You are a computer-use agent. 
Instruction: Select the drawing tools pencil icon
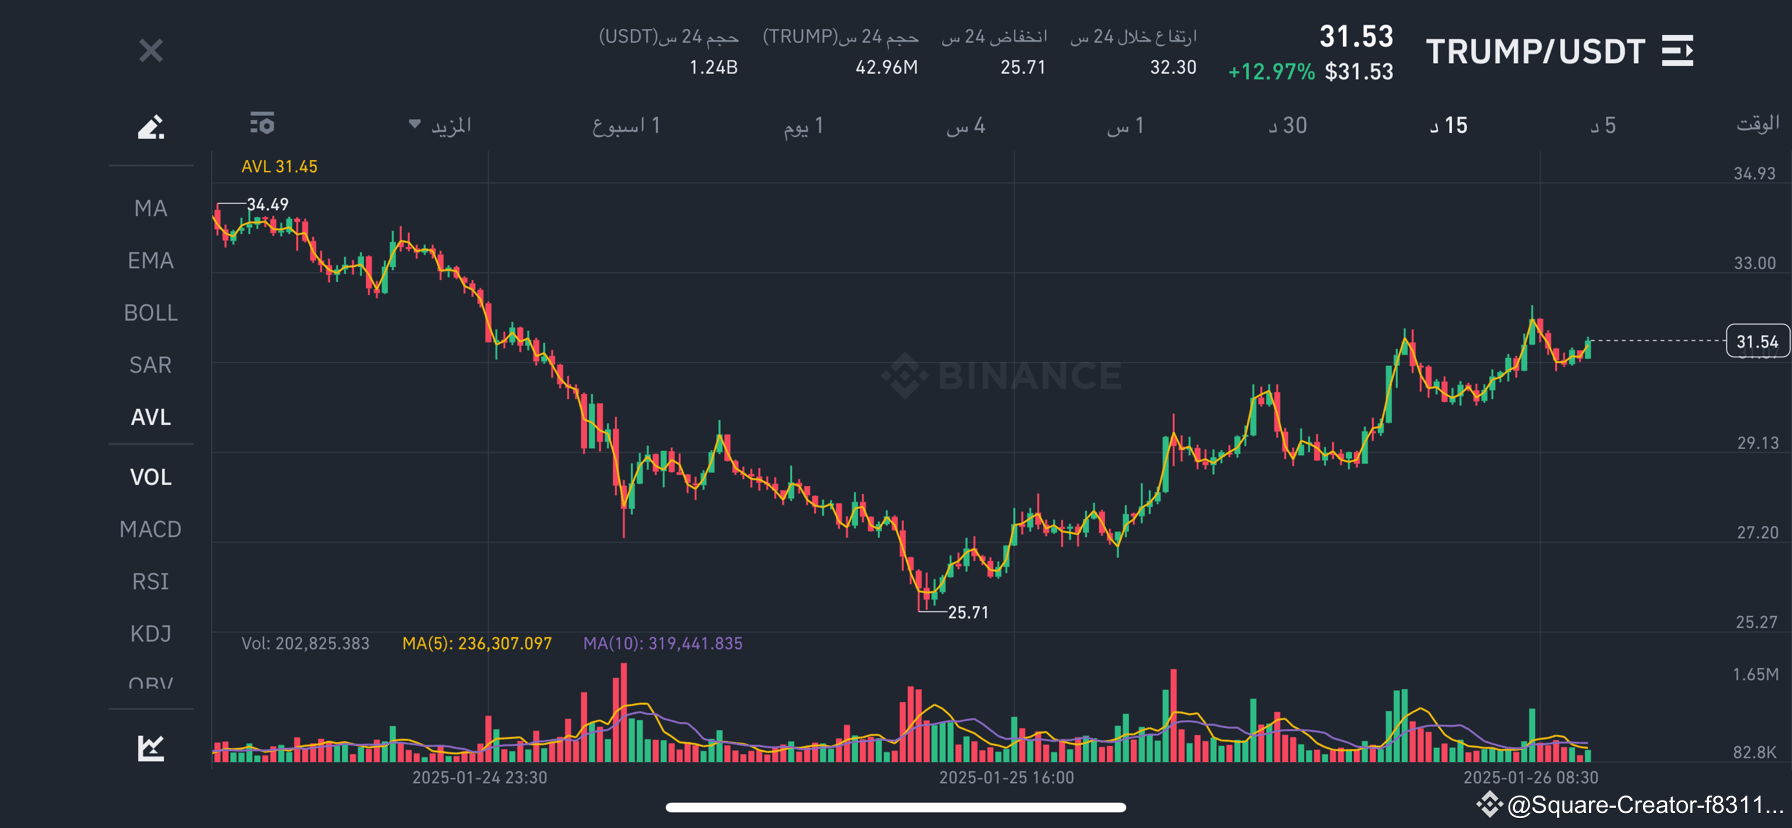pyautogui.click(x=151, y=126)
